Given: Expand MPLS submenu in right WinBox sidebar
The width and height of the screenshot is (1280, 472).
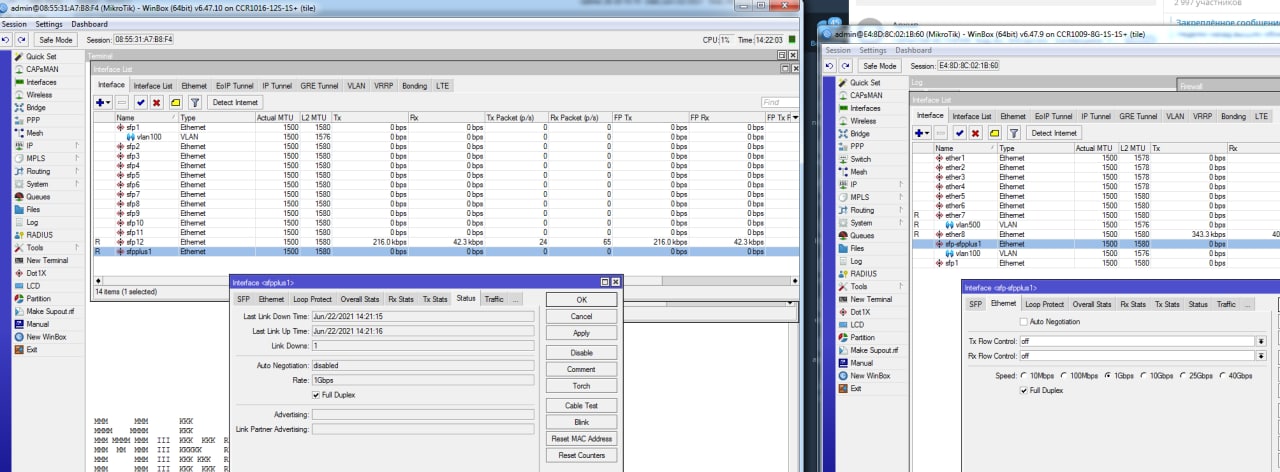Looking at the screenshot, I should pos(900,197).
